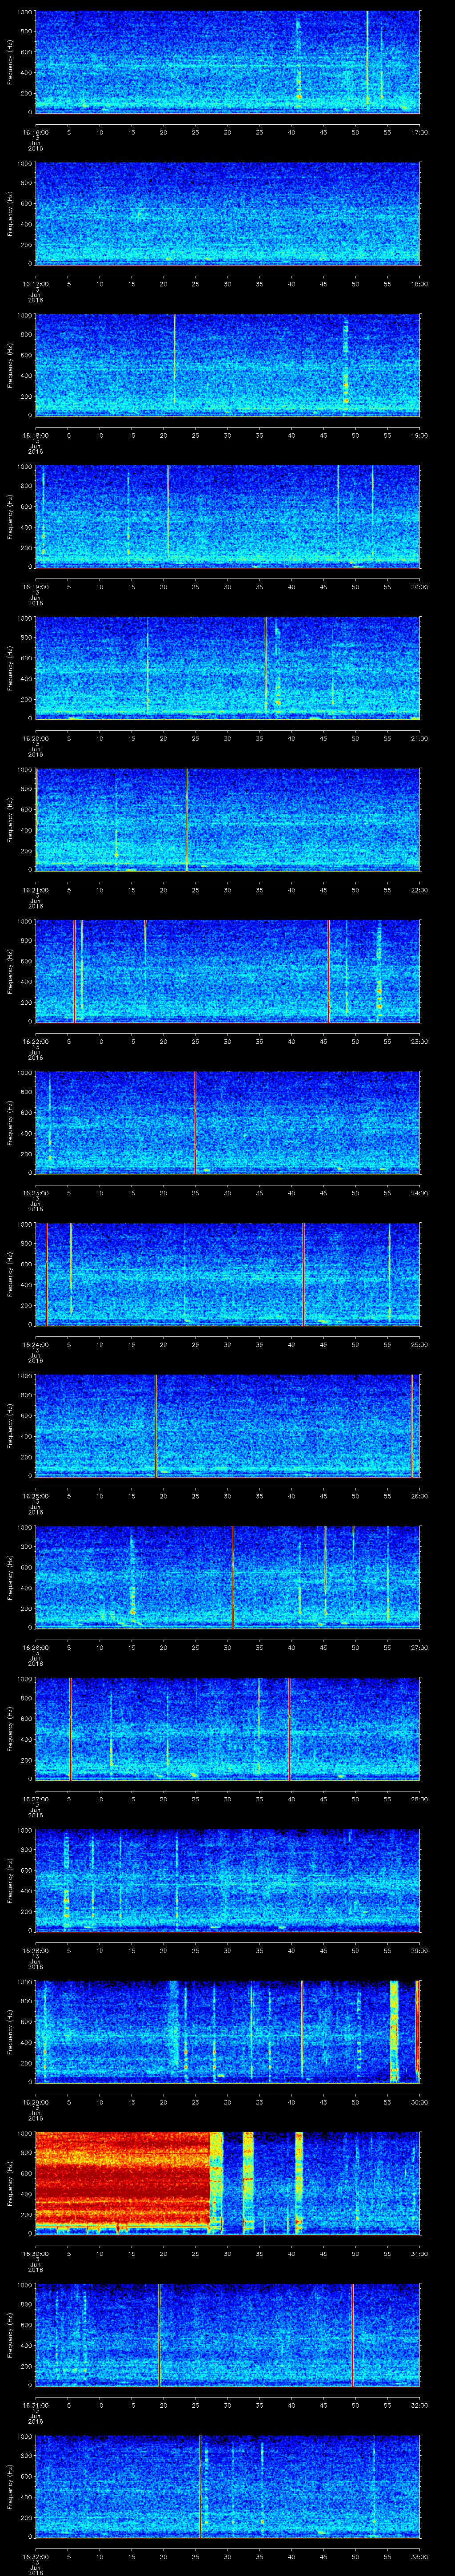455x2576 pixels.
Task: Click Frequency (Hz) axis label of 16:32:00 spectrogram
Action: (10, 2485)
